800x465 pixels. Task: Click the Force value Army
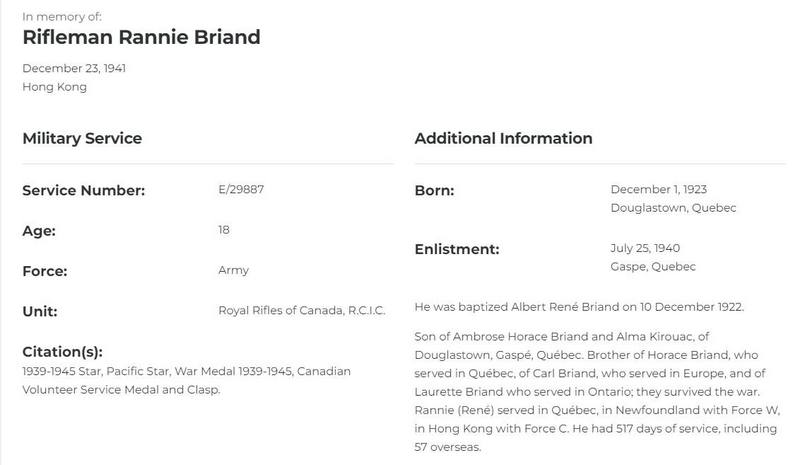pyautogui.click(x=233, y=270)
